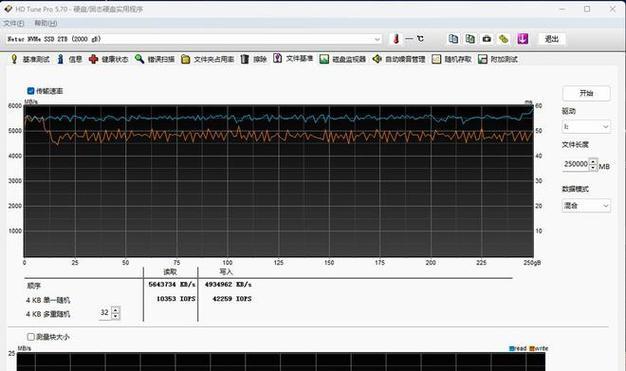The height and width of the screenshot is (371, 626).
Task: Click the copy text info toolbar icon
Action: [453, 39]
